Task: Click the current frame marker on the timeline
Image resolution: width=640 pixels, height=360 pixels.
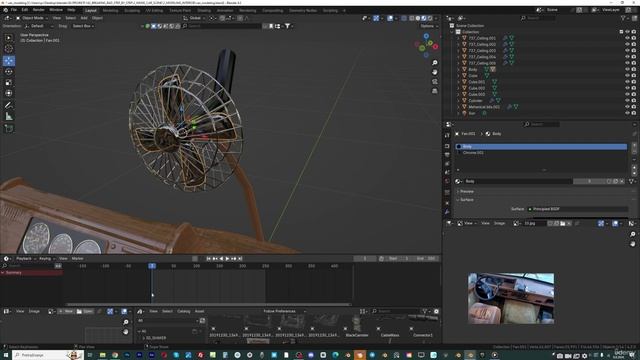Action: (x=152, y=266)
